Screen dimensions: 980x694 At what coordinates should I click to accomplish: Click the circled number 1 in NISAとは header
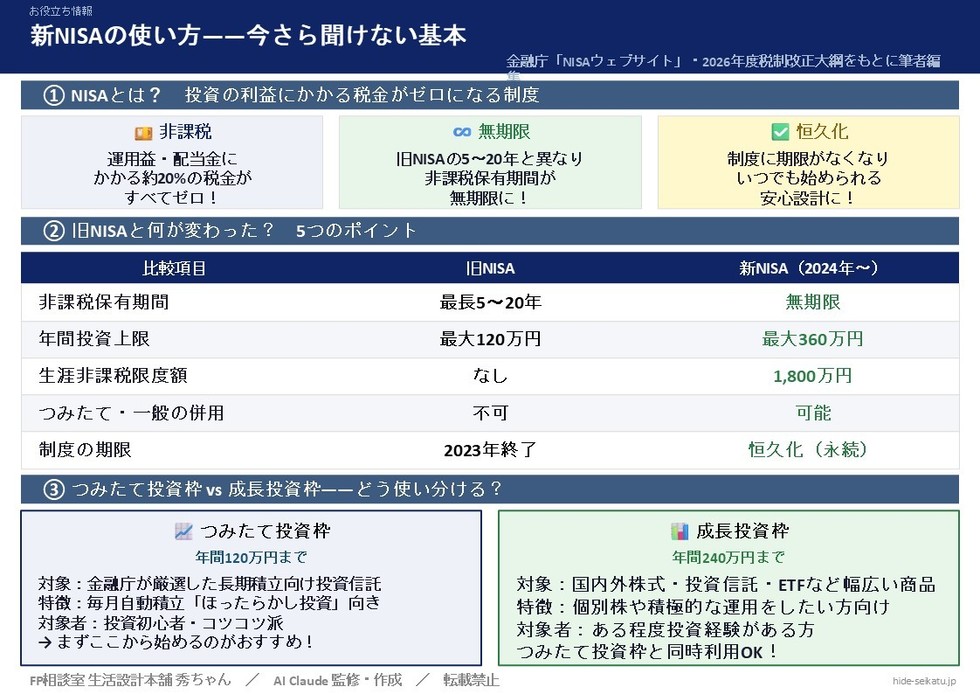click(x=54, y=95)
